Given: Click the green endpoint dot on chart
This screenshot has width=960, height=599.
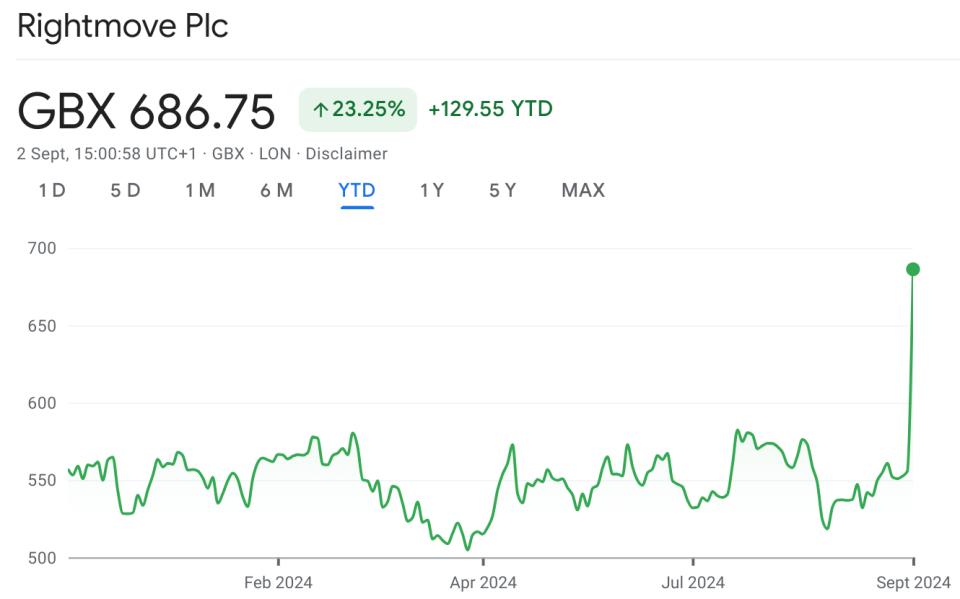Looking at the screenshot, I should coord(913,269).
